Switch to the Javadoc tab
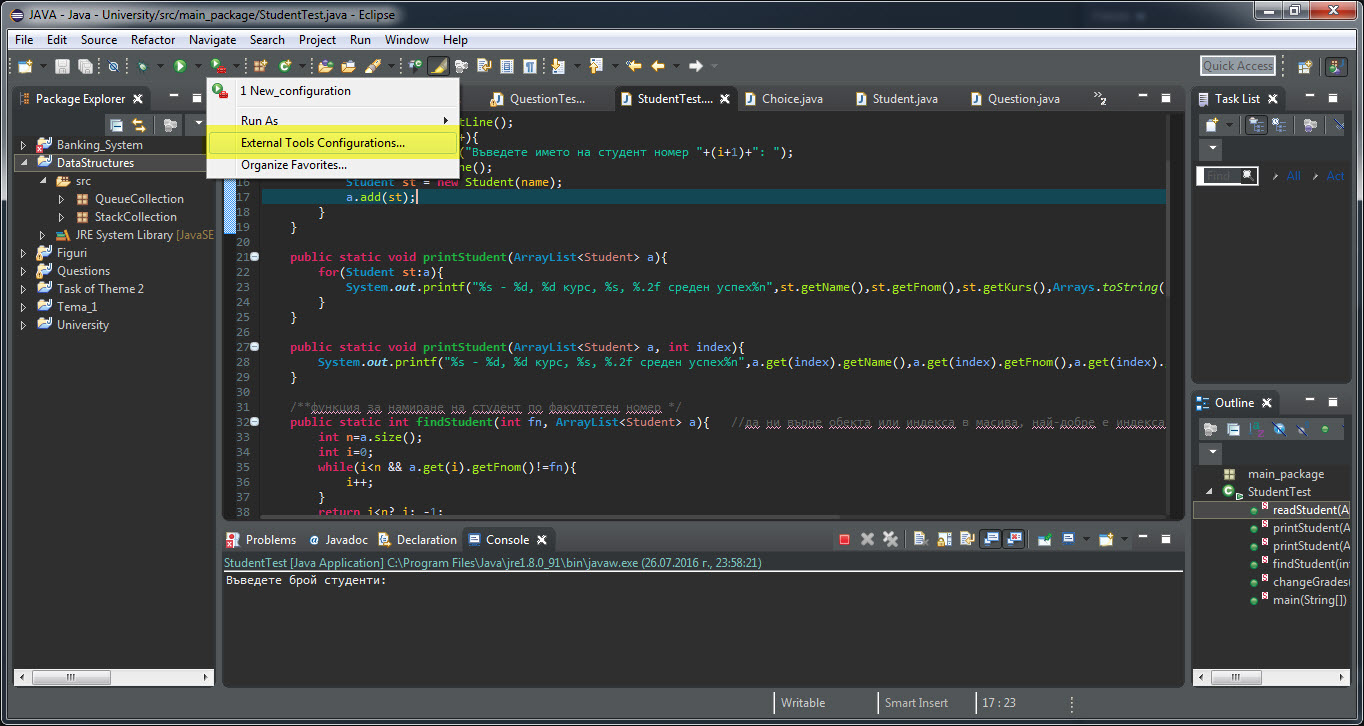Screen dimensions: 1364x726 point(338,540)
